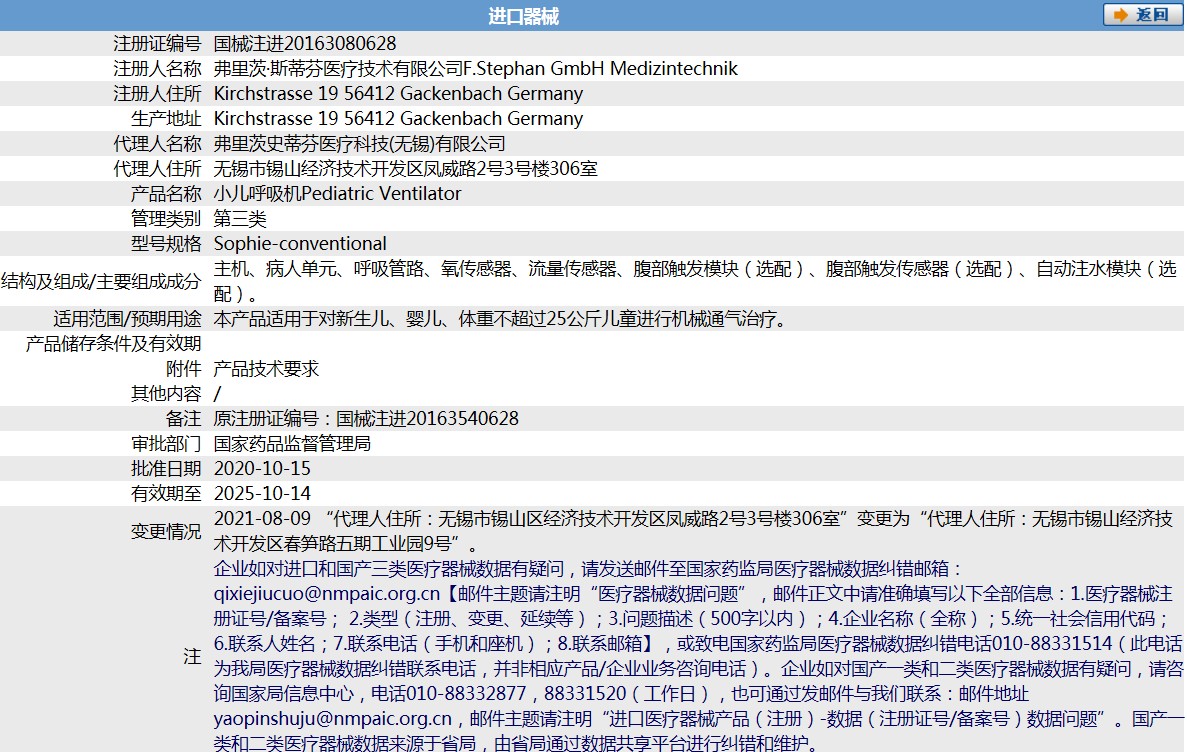Viewport: 1187px width, 752px height.
Task: Click the 产品名称 label
Action: [167, 194]
